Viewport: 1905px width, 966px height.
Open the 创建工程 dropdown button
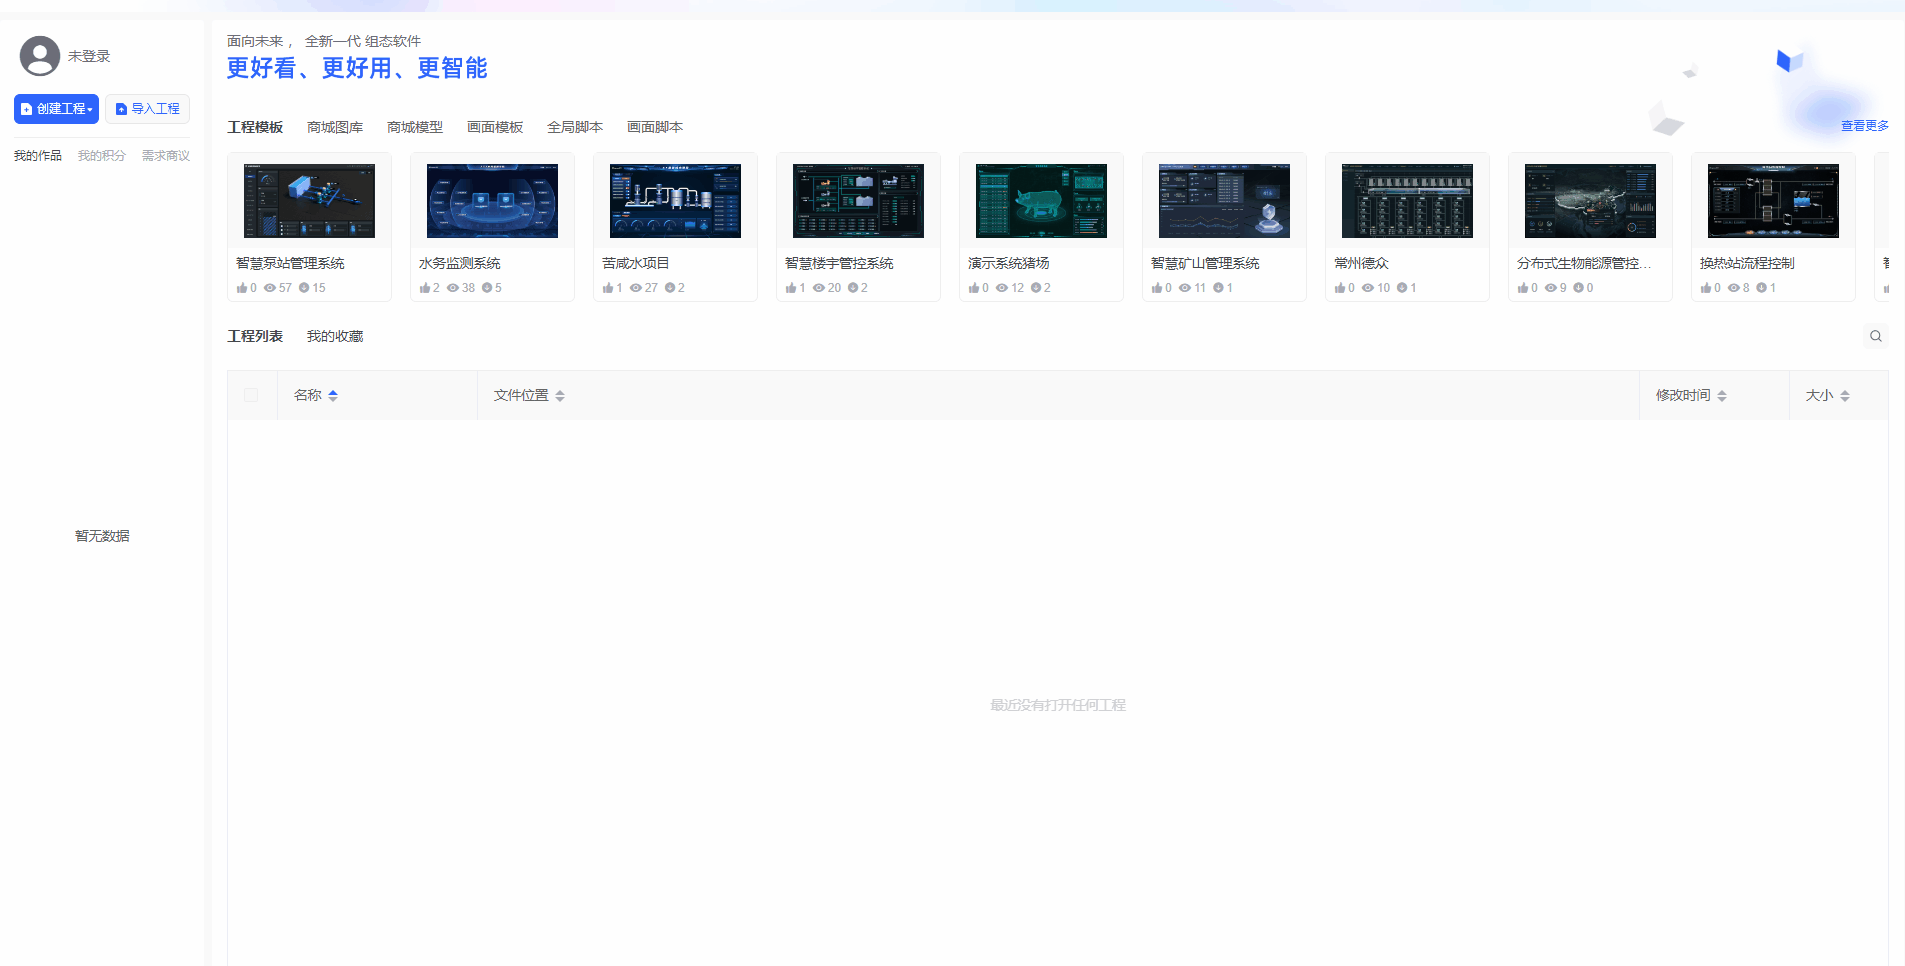click(x=56, y=109)
